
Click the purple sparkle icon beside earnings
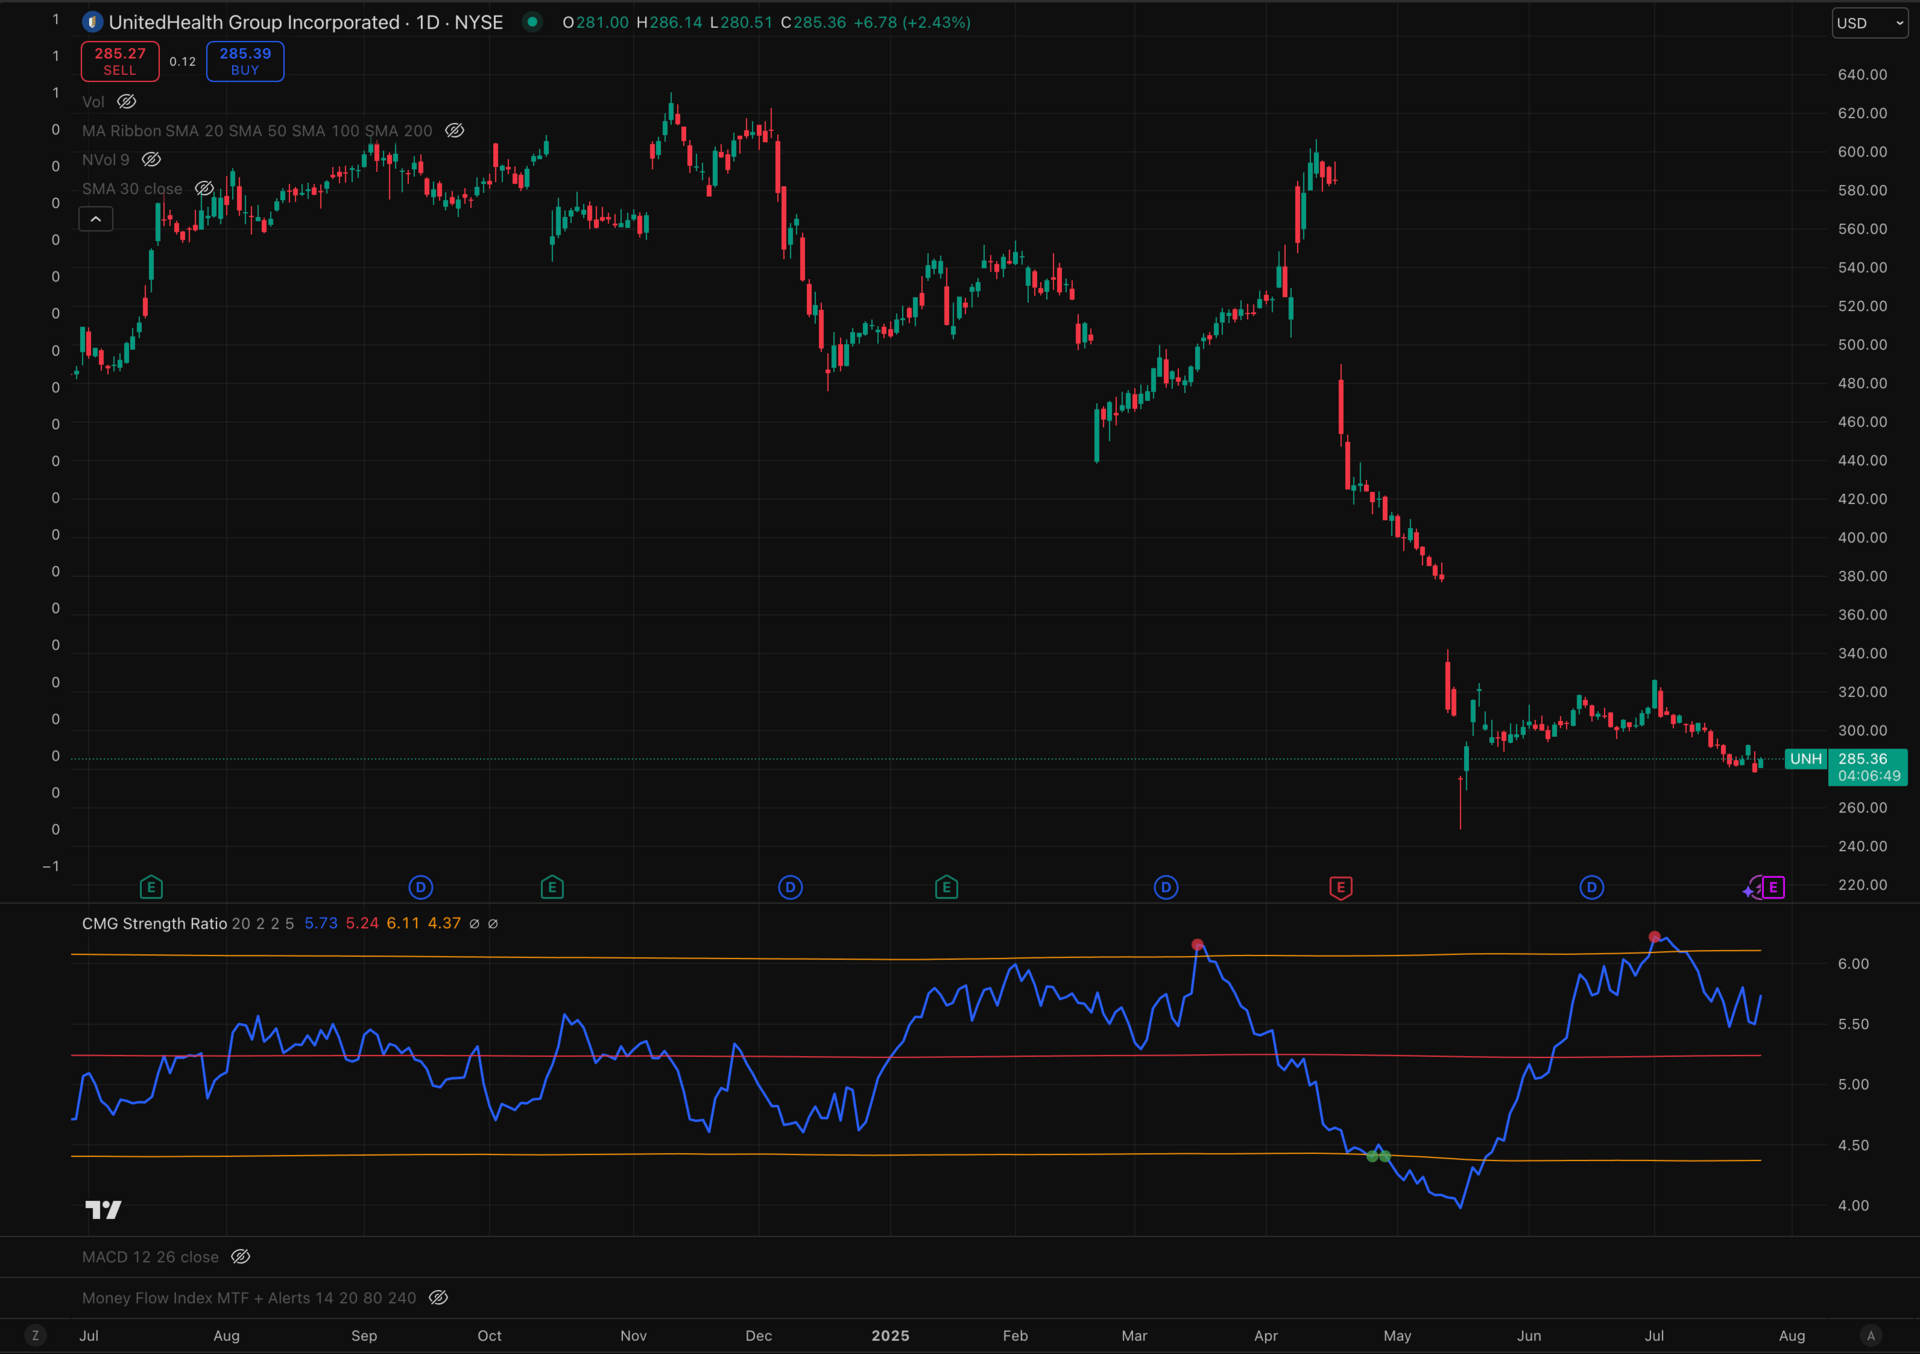[x=1749, y=890]
